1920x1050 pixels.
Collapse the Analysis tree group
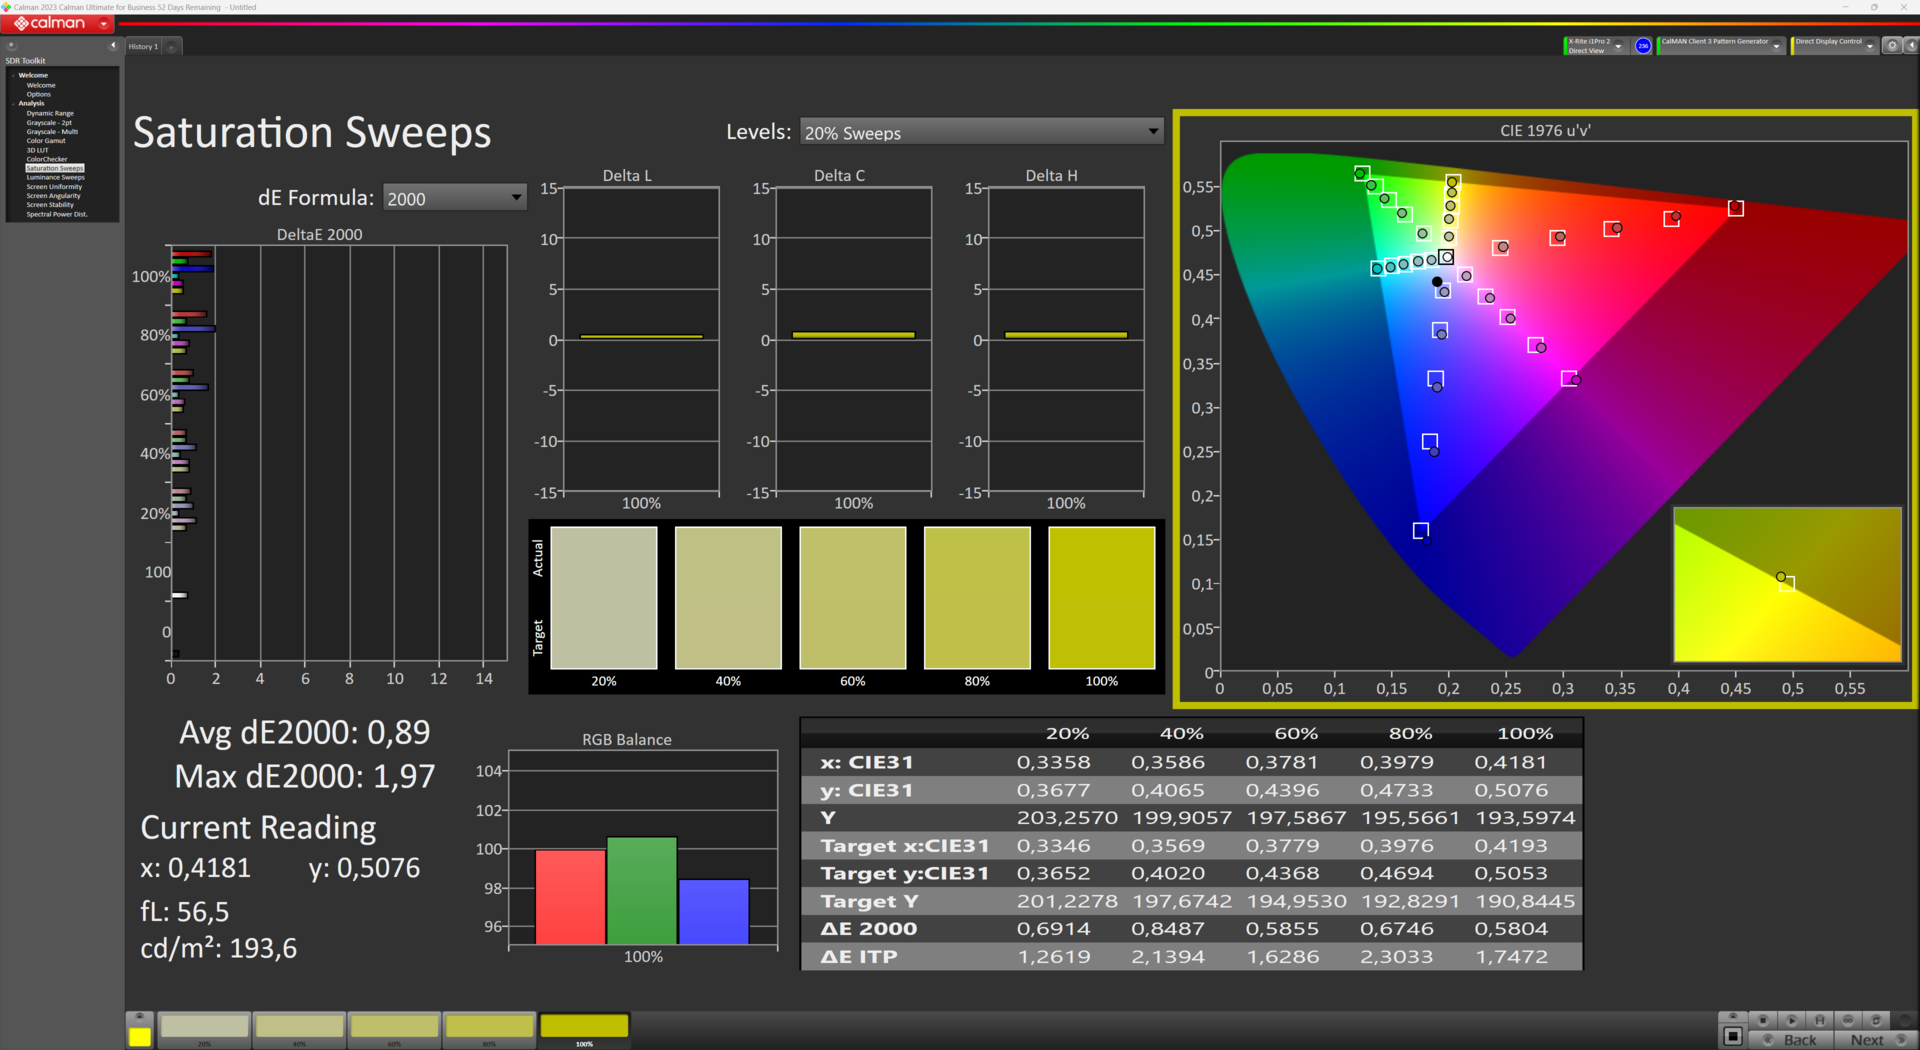14,103
